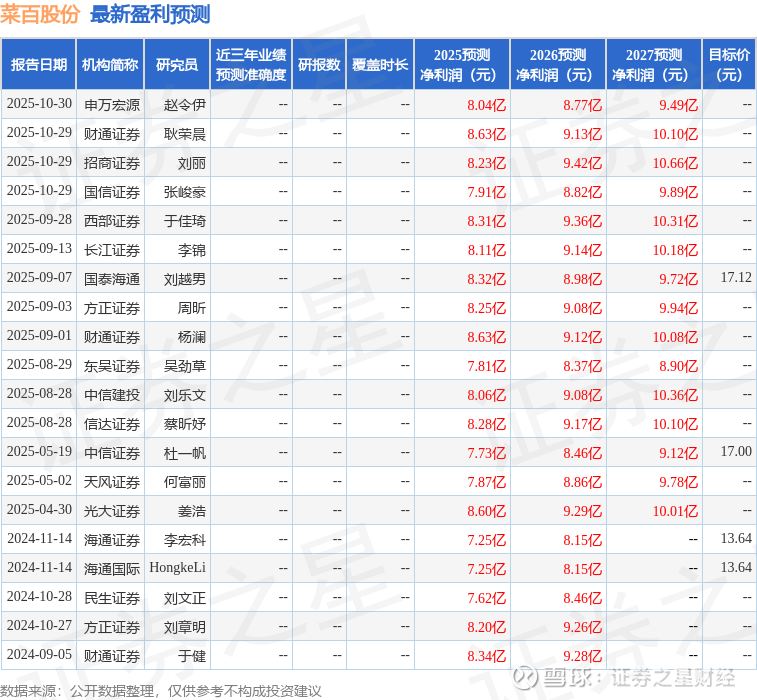Click target price 17.00
The image size is (757, 700).
[736, 451]
